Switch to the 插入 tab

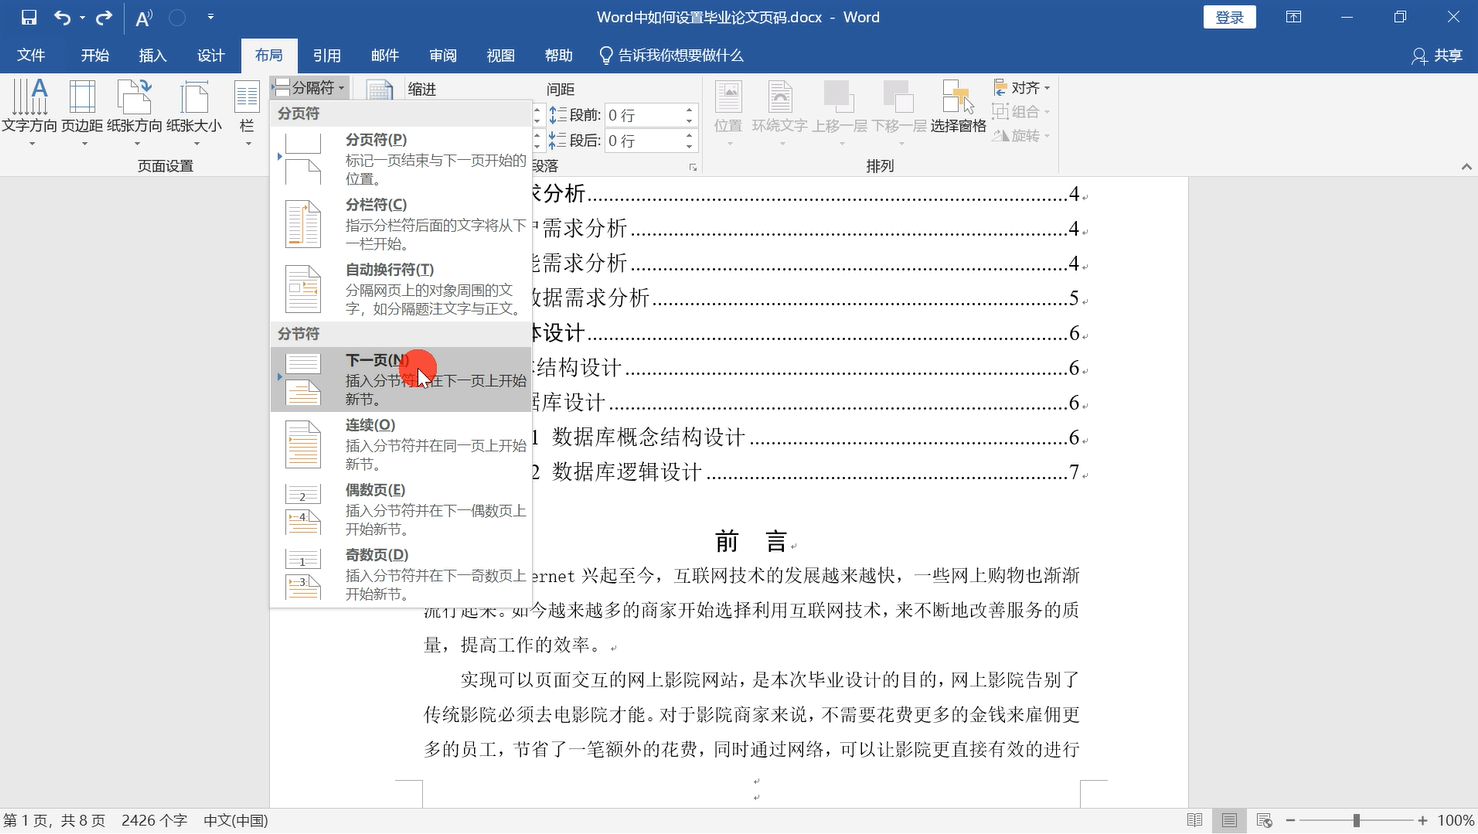(153, 55)
